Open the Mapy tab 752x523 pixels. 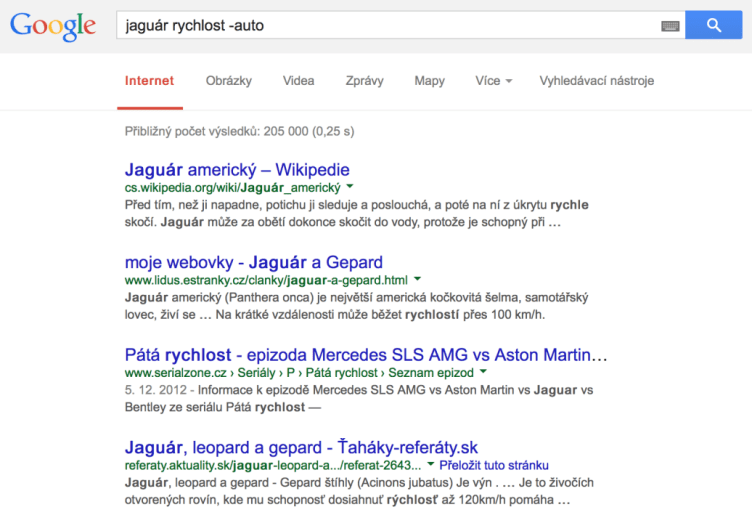click(429, 81)
